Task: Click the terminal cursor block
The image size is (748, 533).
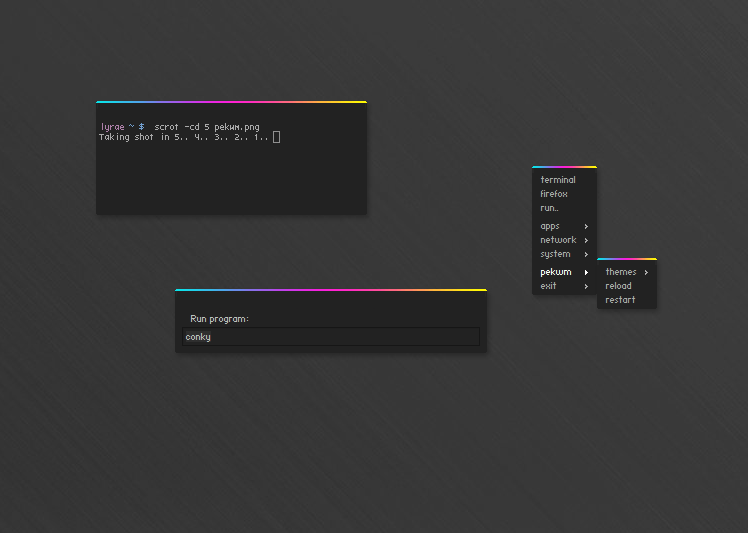Action: (x=277, y=137)
